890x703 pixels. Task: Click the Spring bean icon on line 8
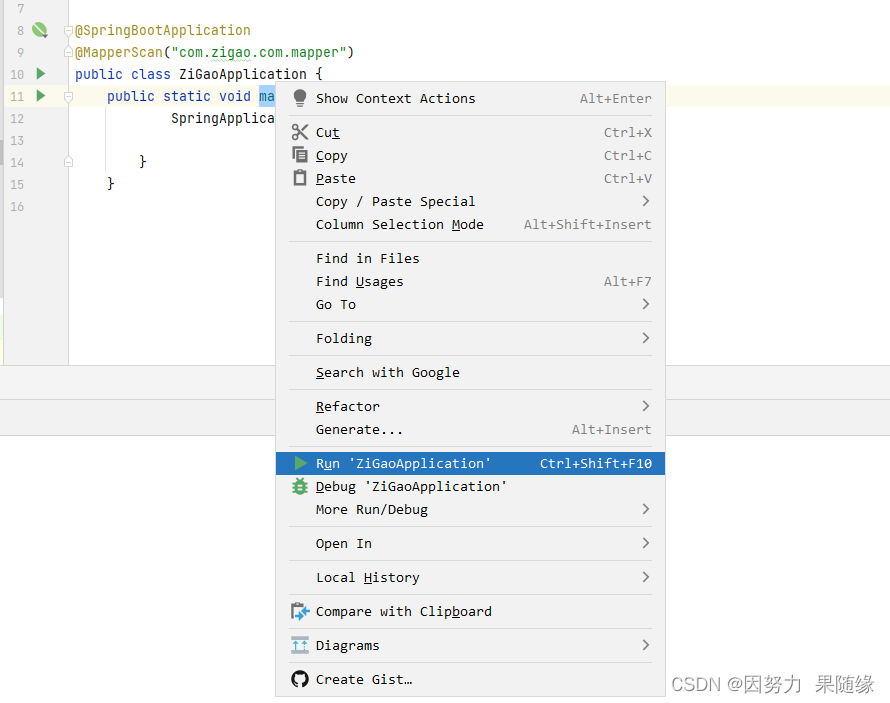pyautogui.click(x=39, y=30)
